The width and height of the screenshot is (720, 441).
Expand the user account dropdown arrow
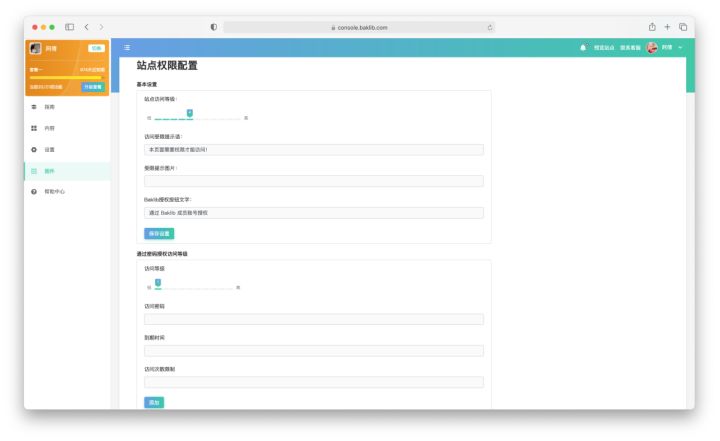[x=680, y=47]
